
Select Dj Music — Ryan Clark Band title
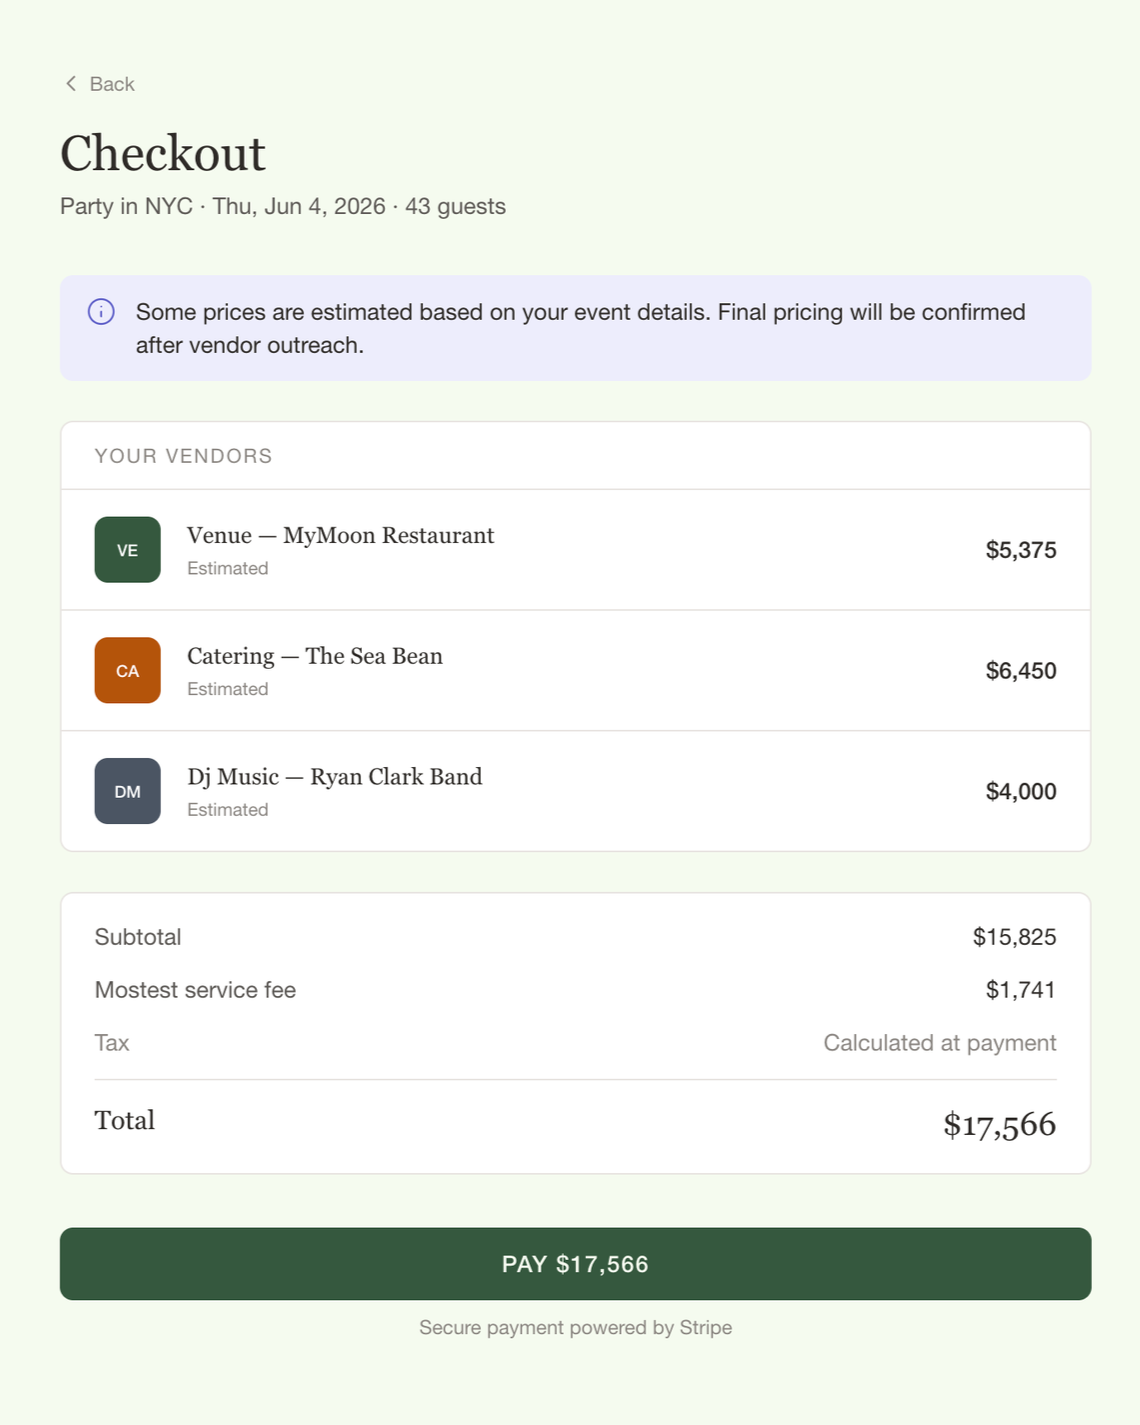coord(334,777)
